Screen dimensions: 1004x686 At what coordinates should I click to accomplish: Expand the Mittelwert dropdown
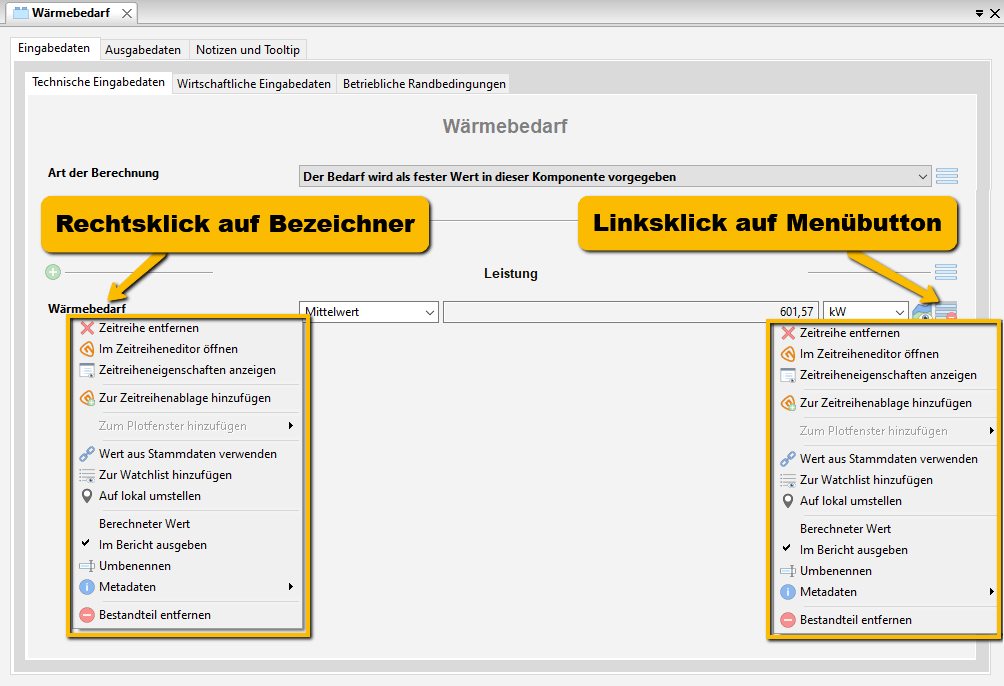[x=369, y=312]
